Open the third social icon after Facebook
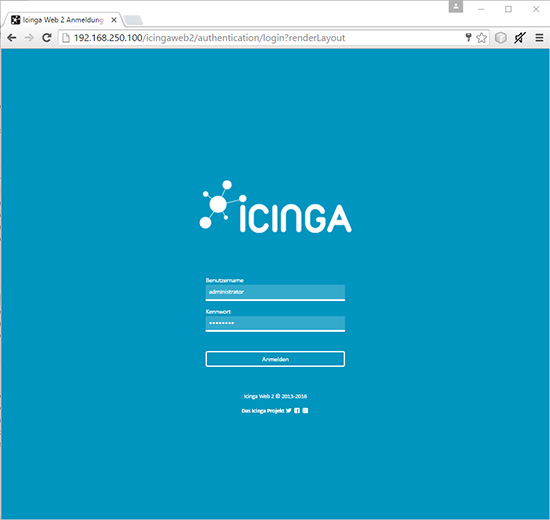 point(305,411)
